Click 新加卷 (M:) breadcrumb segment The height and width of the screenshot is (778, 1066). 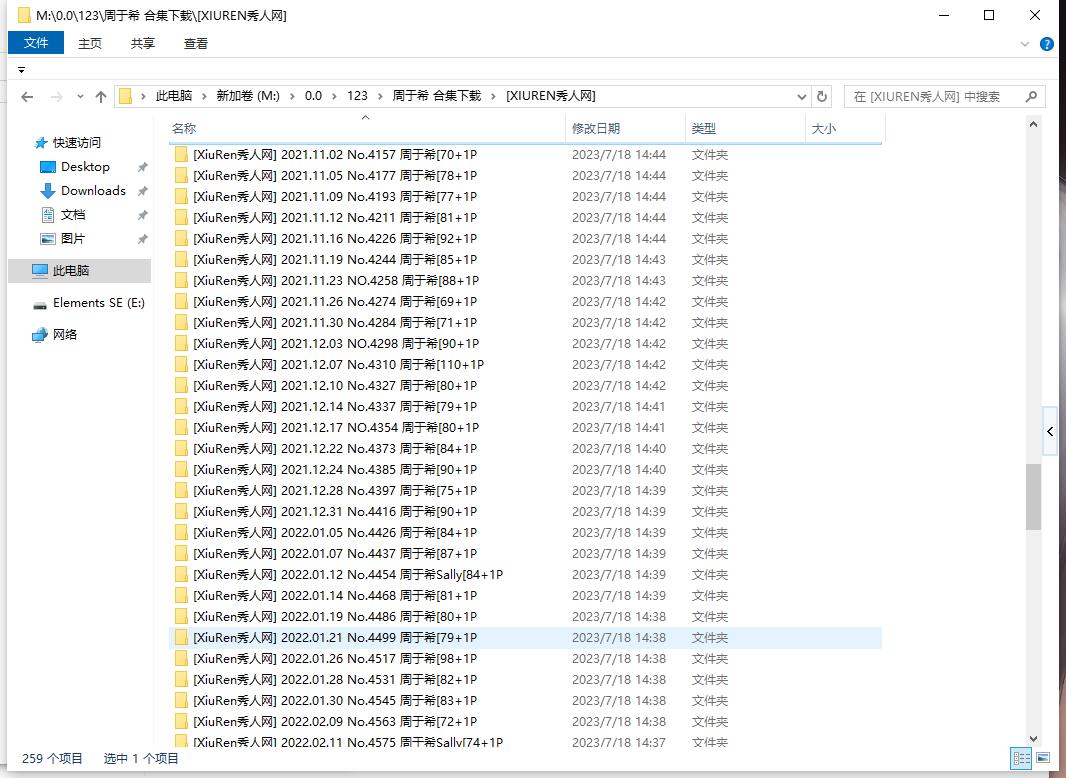click(x=248, y=96)
